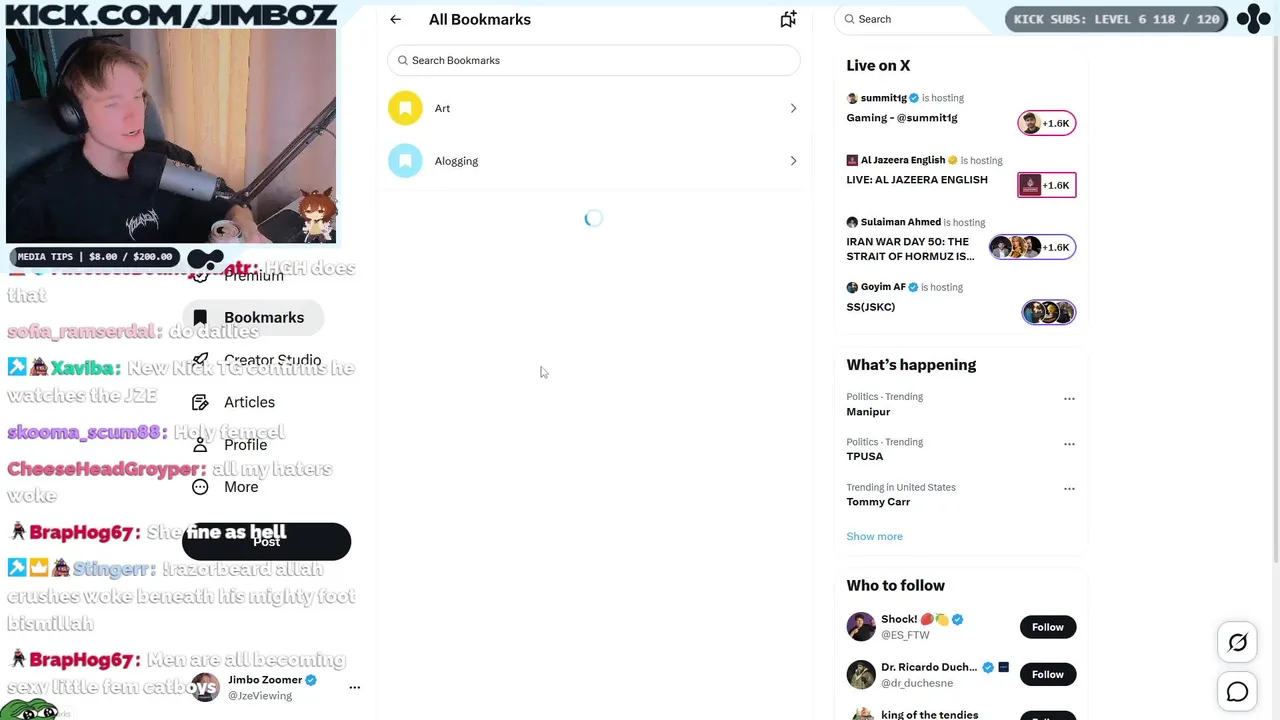Open the Messages chat bubble icon

[1237, 692]
